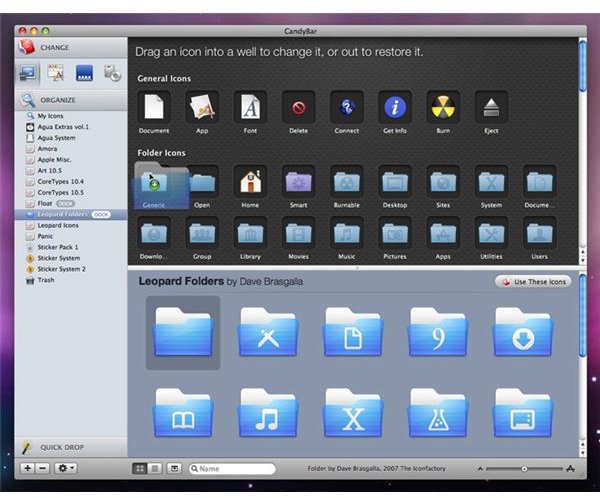This screenshot has height=498, width=600.
Task: Select the Delete icon well
Action: pos(298,107)
